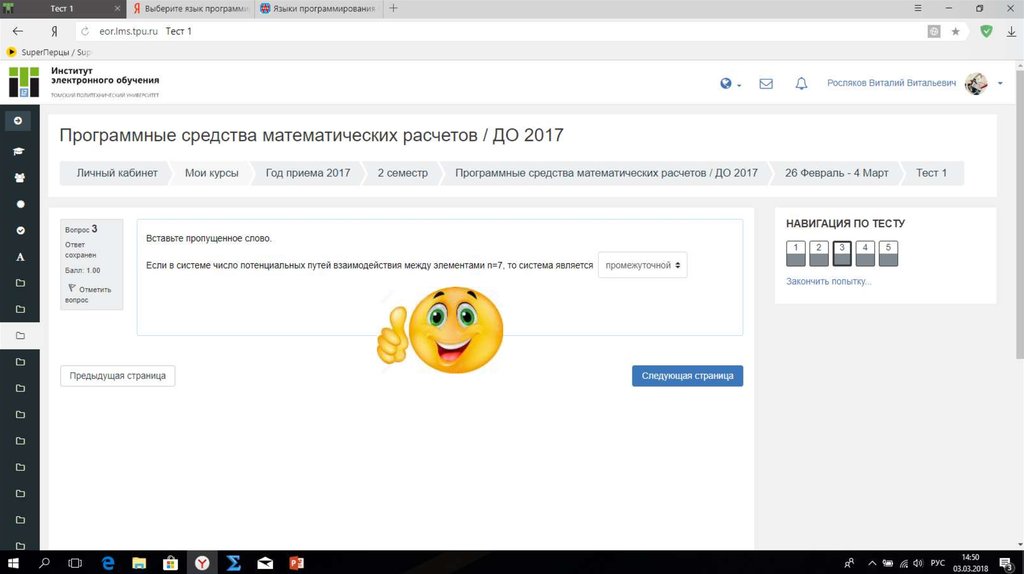The image size is (1024, 574).
Task: Click "Закончить попытку..." link
Action: pos(829,281)
